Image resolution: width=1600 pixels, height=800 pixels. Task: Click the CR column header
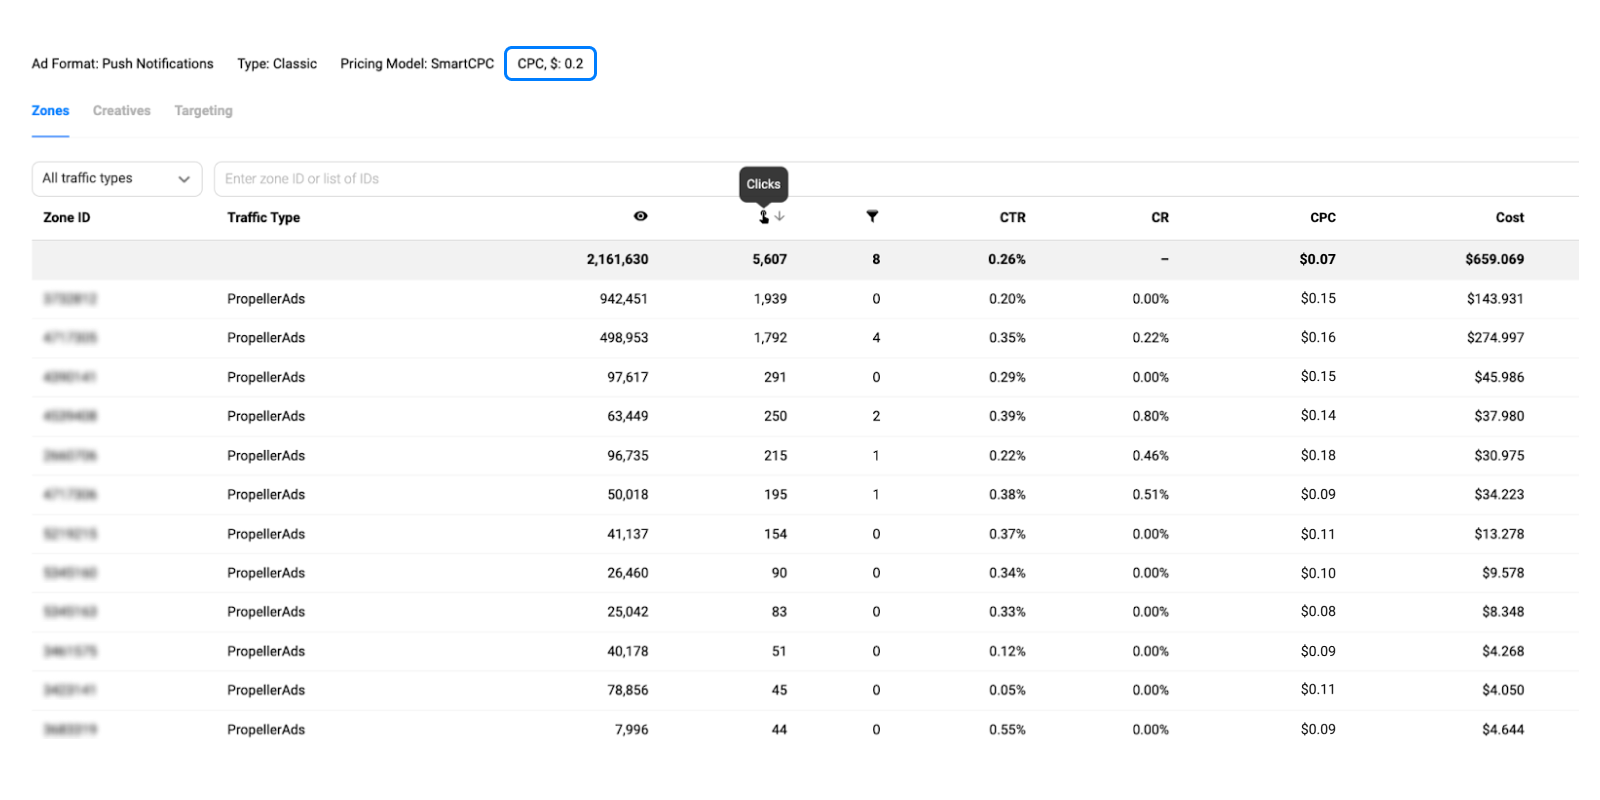pos(1159,218)
